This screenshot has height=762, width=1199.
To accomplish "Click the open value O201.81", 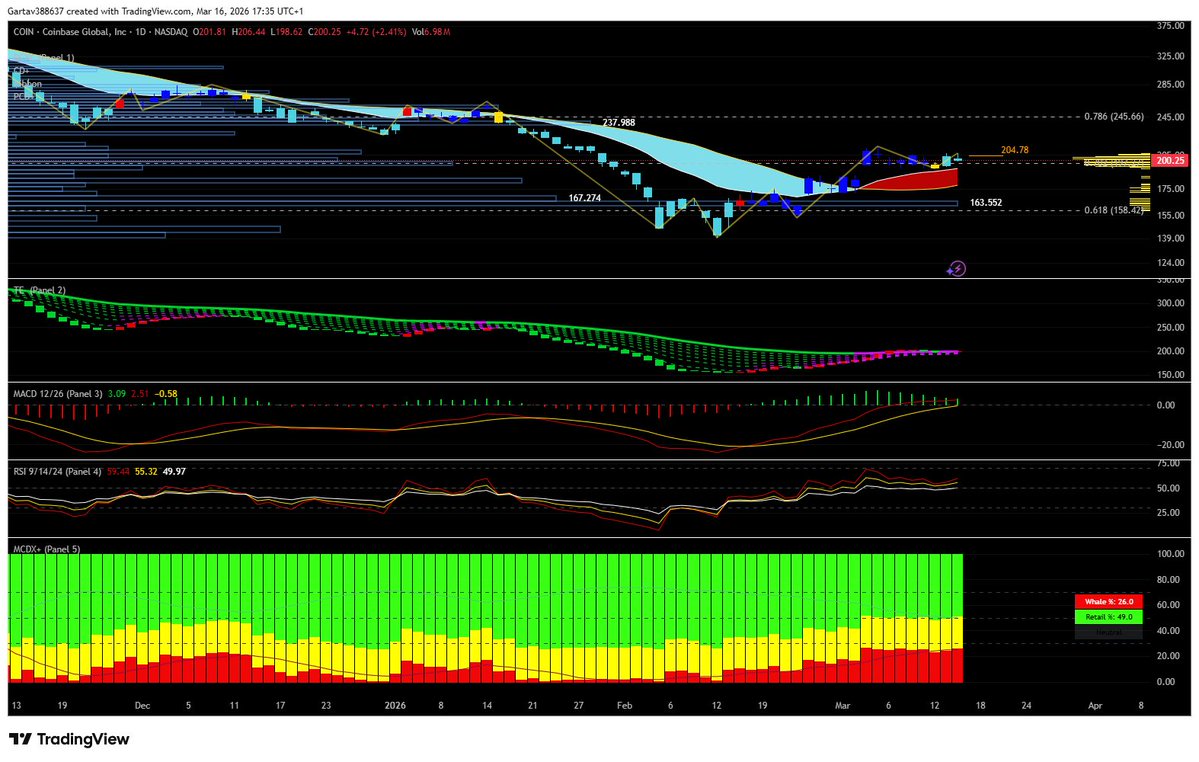I will click(x=209, y=32).
